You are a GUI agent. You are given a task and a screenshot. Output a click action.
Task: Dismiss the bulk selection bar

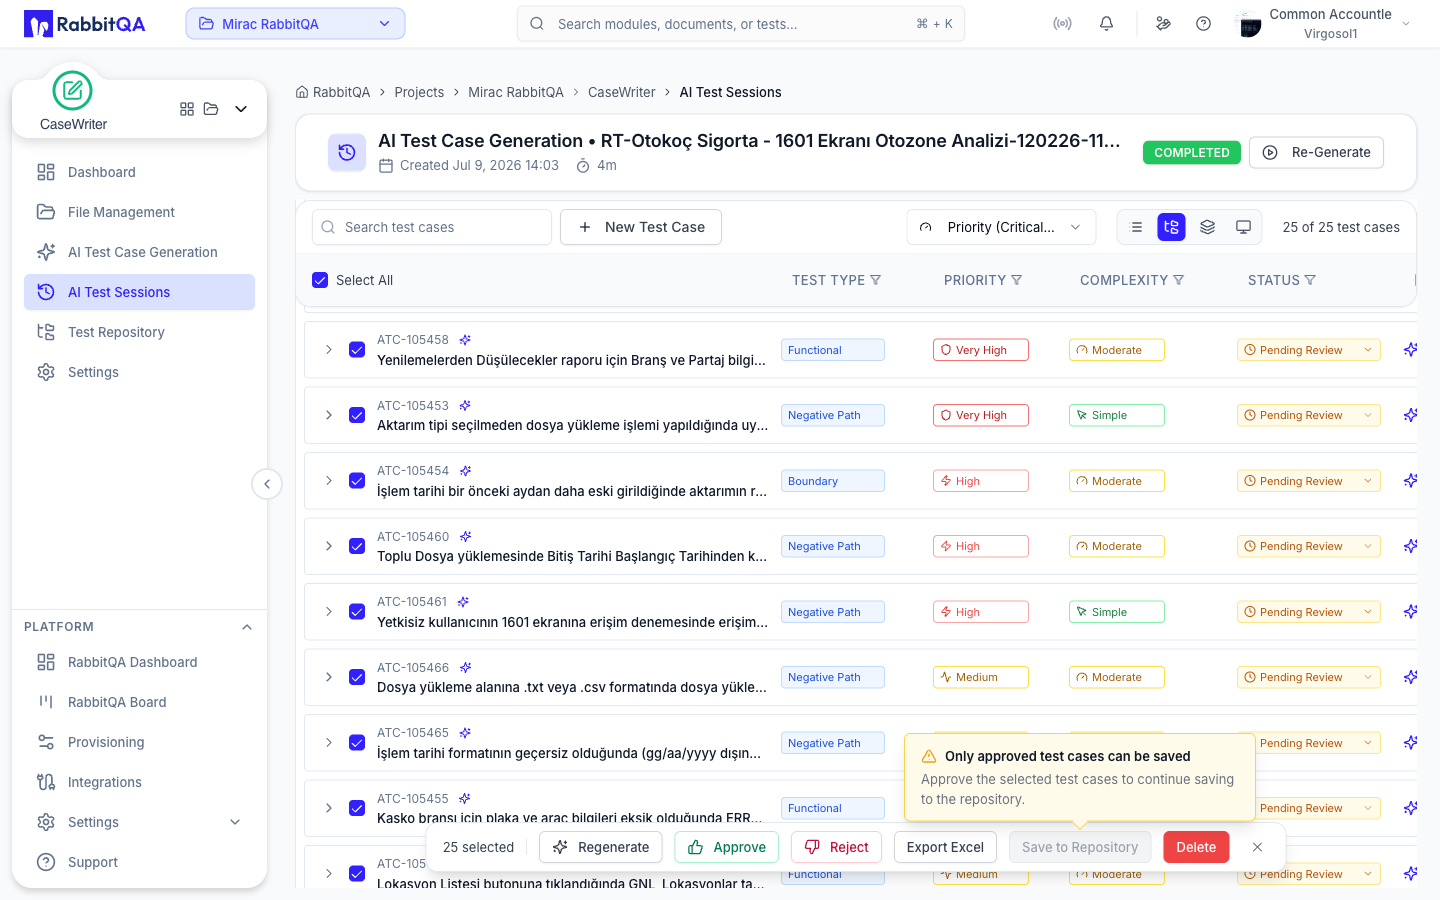1257,847
